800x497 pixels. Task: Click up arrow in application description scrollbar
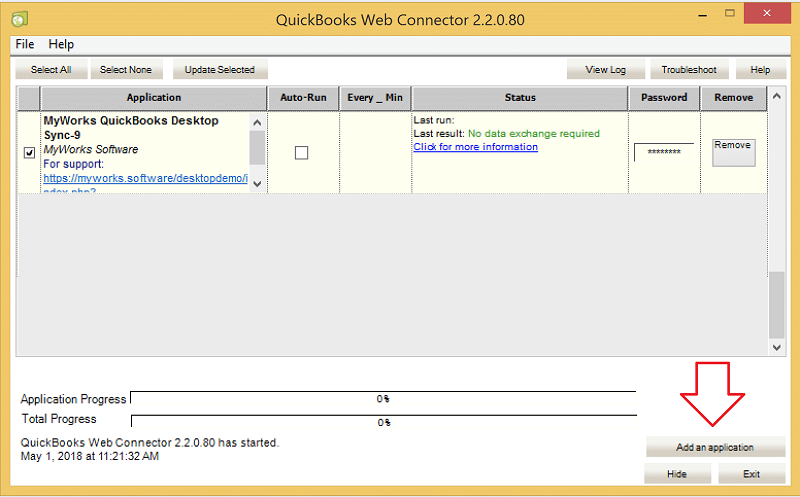tap(257, 122)
